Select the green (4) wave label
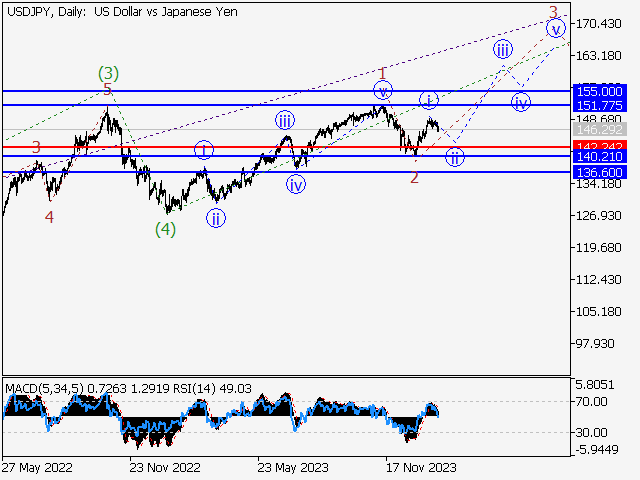Image resolution: width=640 pixels, height=480 pixels. [165, 229]
